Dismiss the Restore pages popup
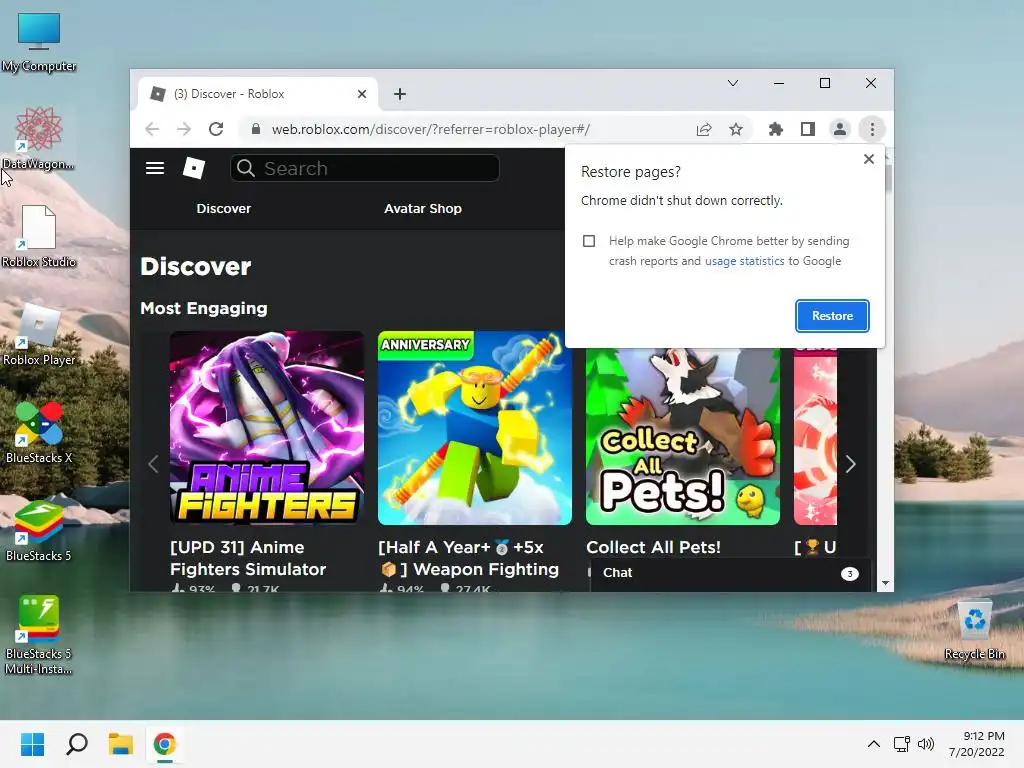The image size is (1024, 768). (x=869, y=159)
